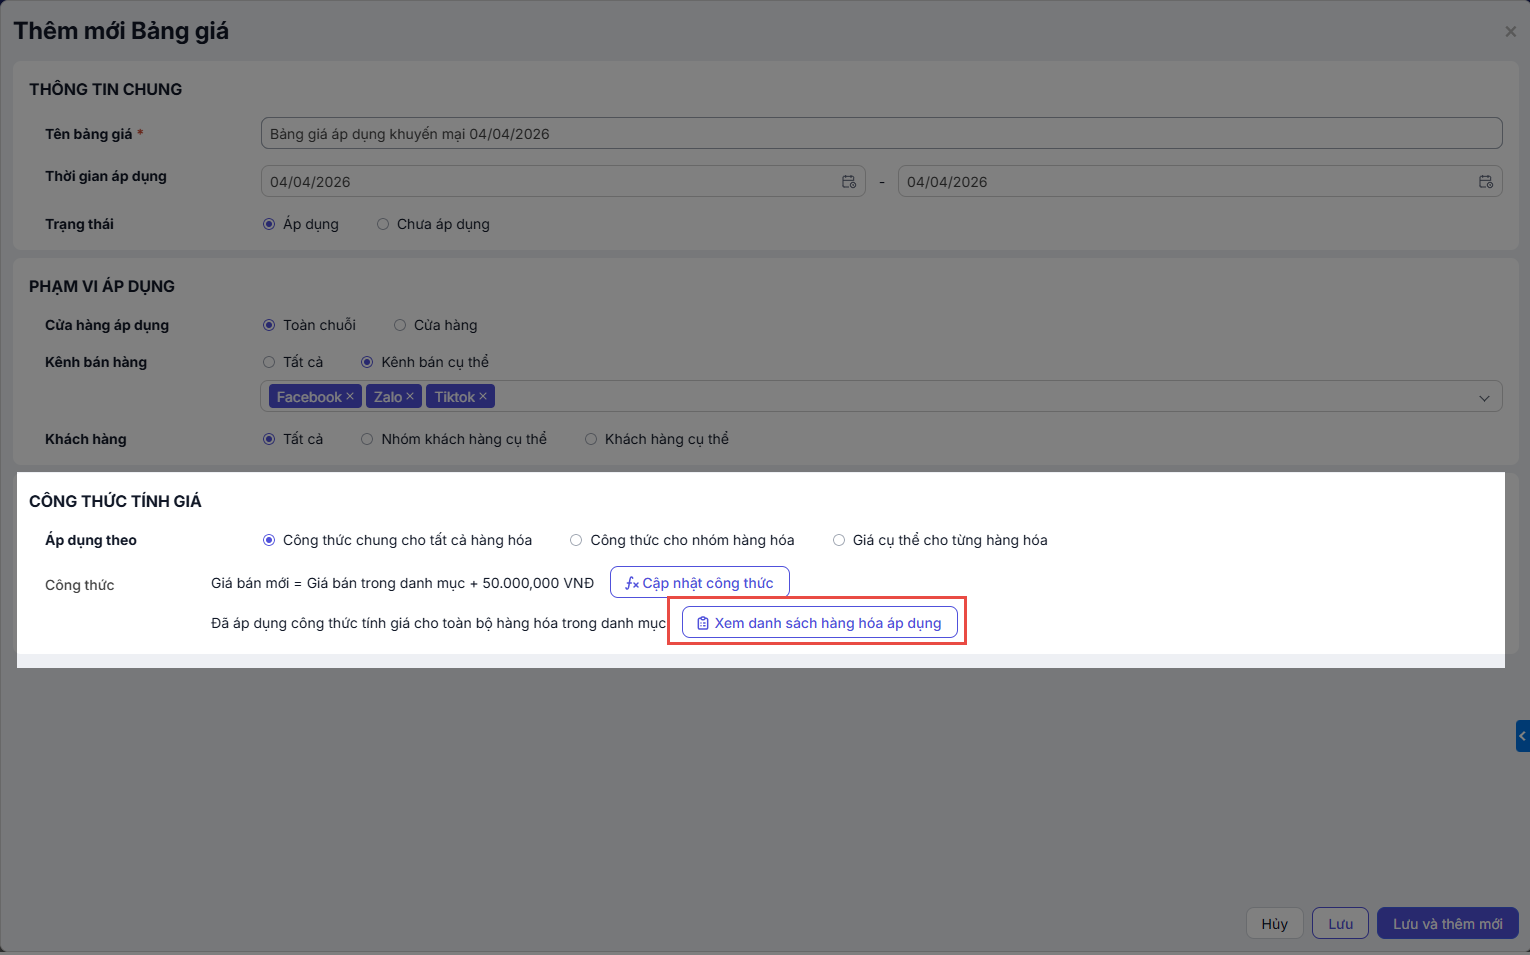Remove the Facebook channel tag
Viewport: 1530px width, 955px height.
pos(350,397)
